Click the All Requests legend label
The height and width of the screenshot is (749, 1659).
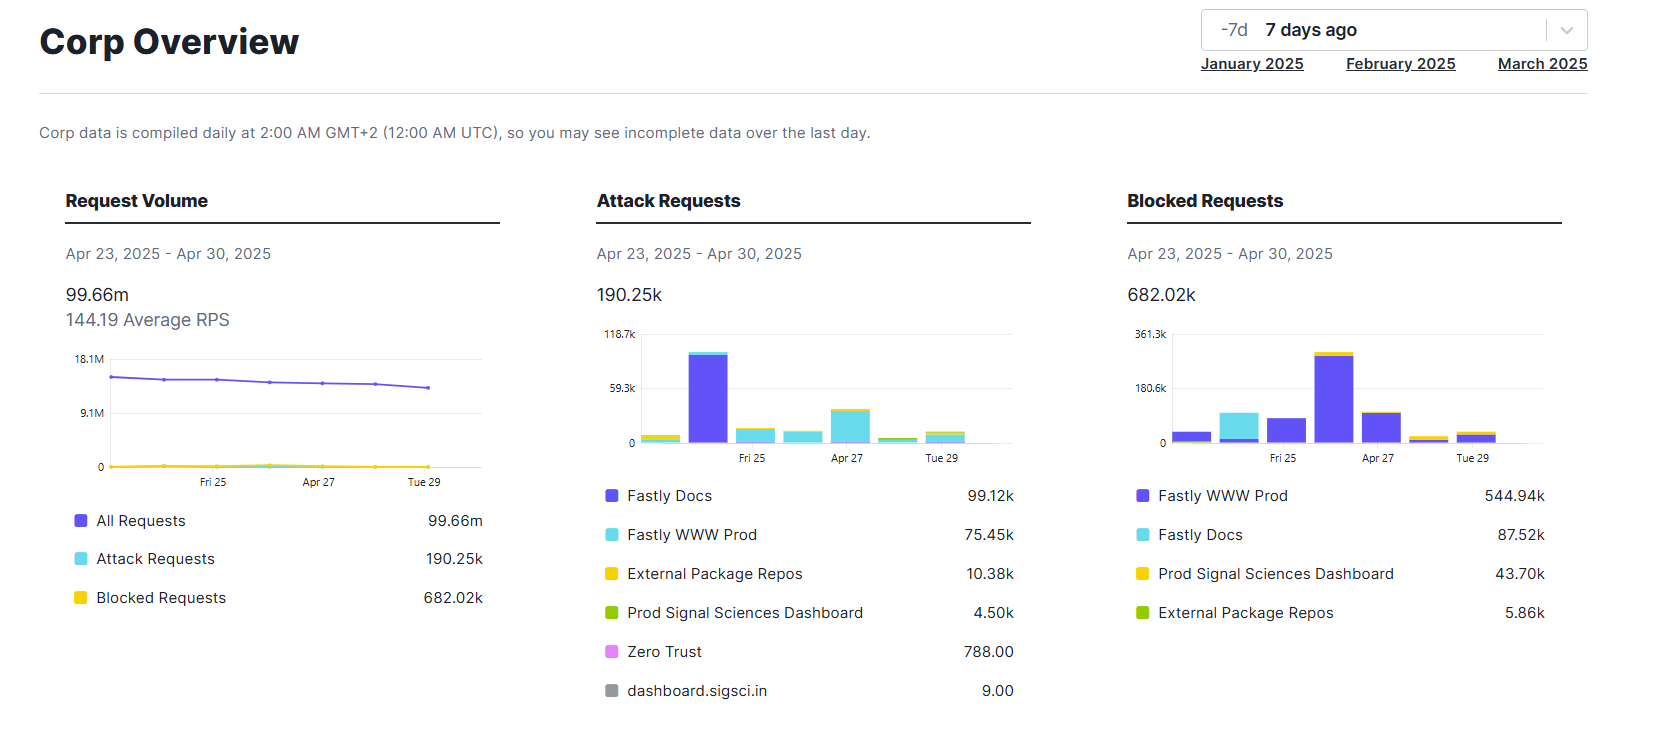click(x=141, y=521)
